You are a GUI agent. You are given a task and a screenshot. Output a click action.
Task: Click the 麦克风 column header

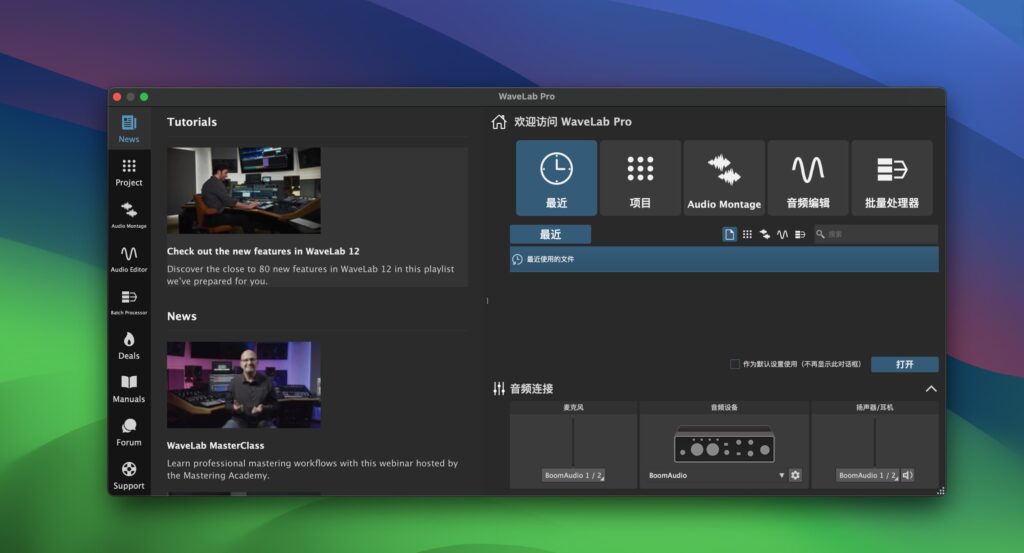pyautogui.click(x=573, y=407)
